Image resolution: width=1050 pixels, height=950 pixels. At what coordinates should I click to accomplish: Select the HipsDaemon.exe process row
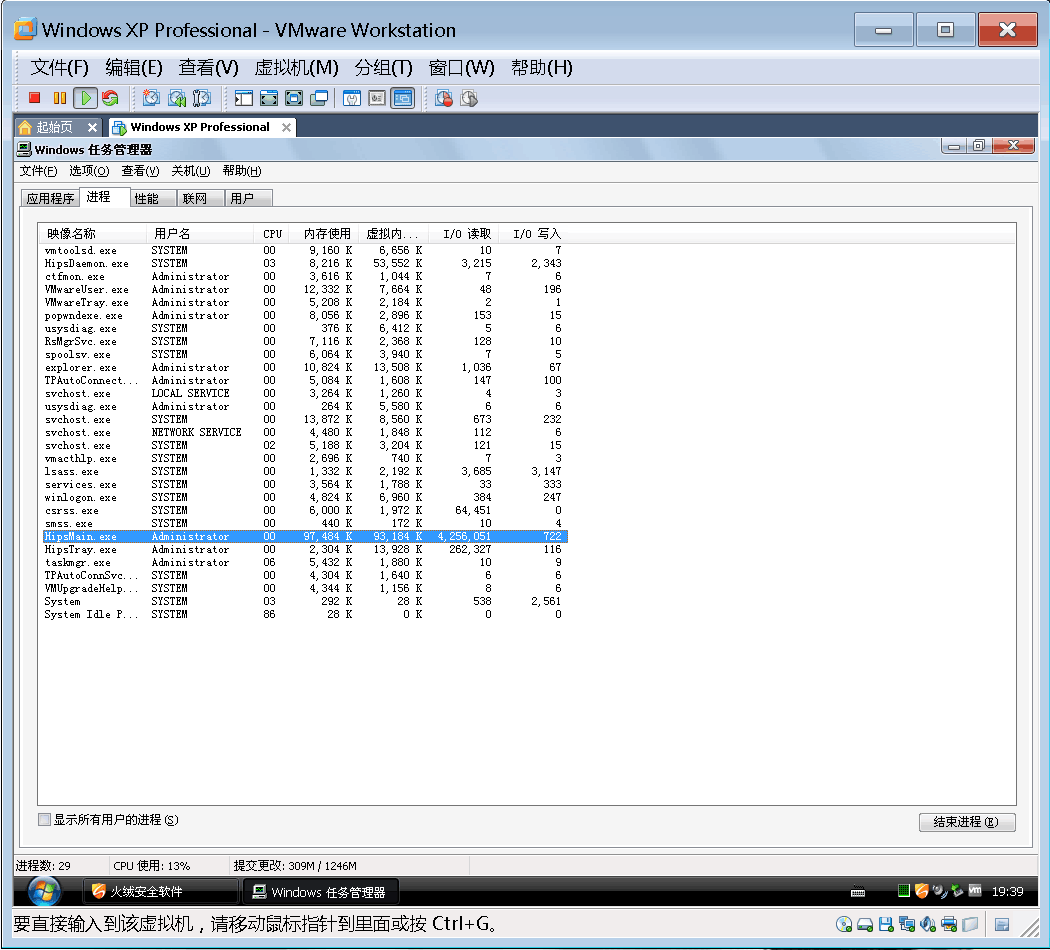(x=305, y=264)
